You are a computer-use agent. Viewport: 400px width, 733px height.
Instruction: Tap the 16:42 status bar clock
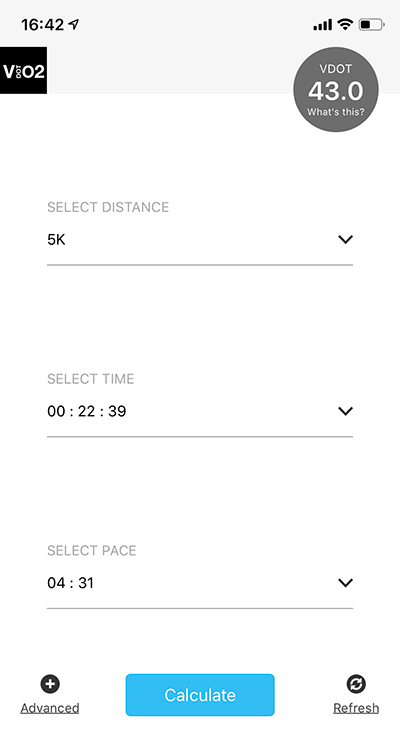tap(43, 24)
